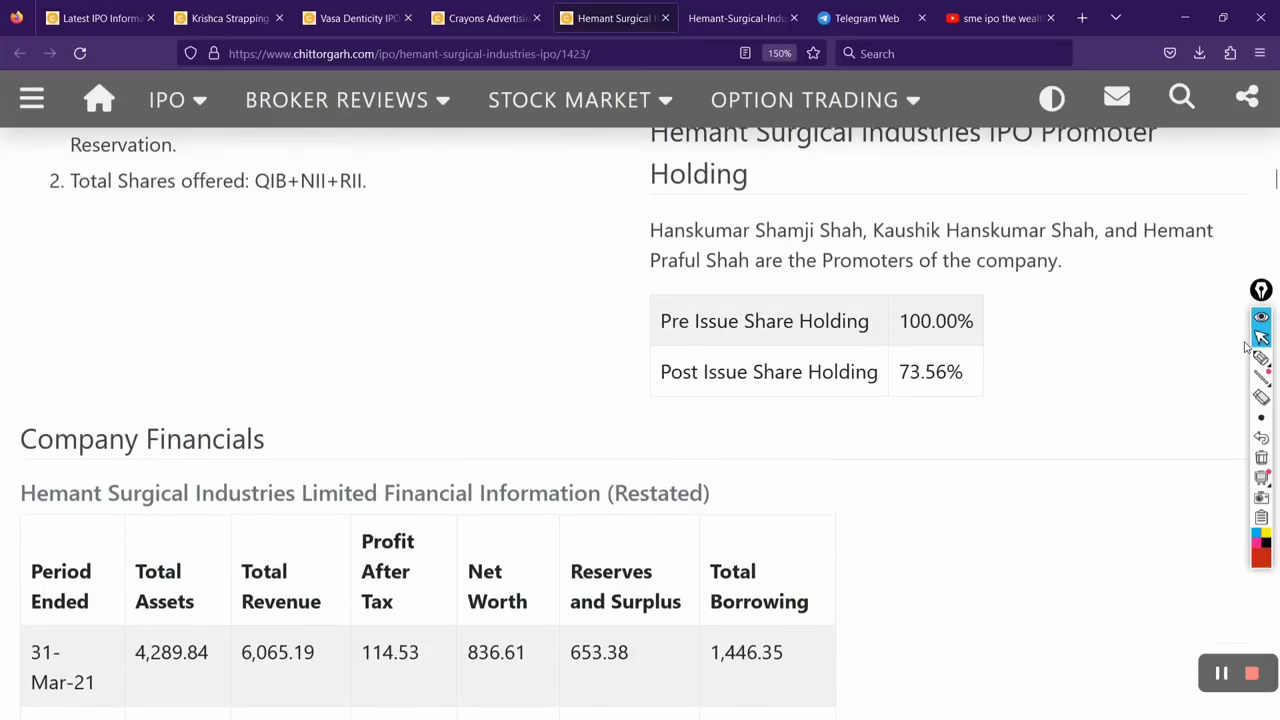Image resolution: width=1280 pixels, height=720 pixels.
Task: Open the hamburger site menu
Action: click(32, 98)
